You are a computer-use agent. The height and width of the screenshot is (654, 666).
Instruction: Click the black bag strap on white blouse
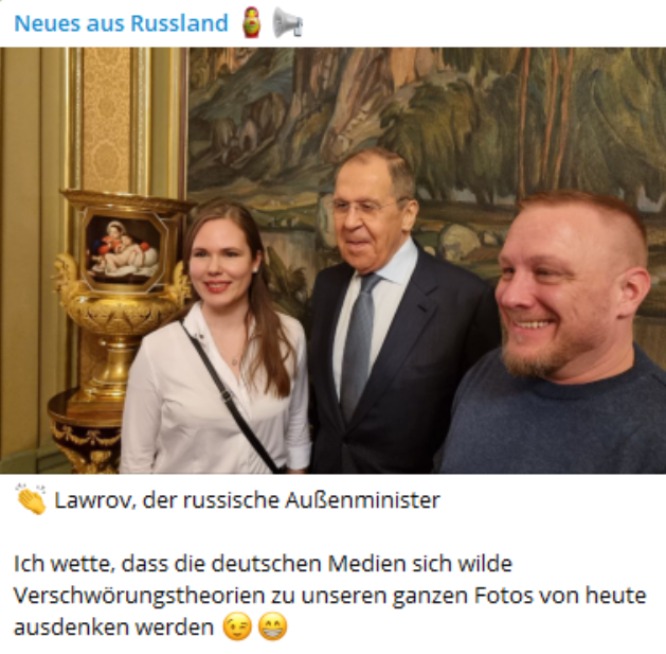pyautogui.click(x=231, y=397)
